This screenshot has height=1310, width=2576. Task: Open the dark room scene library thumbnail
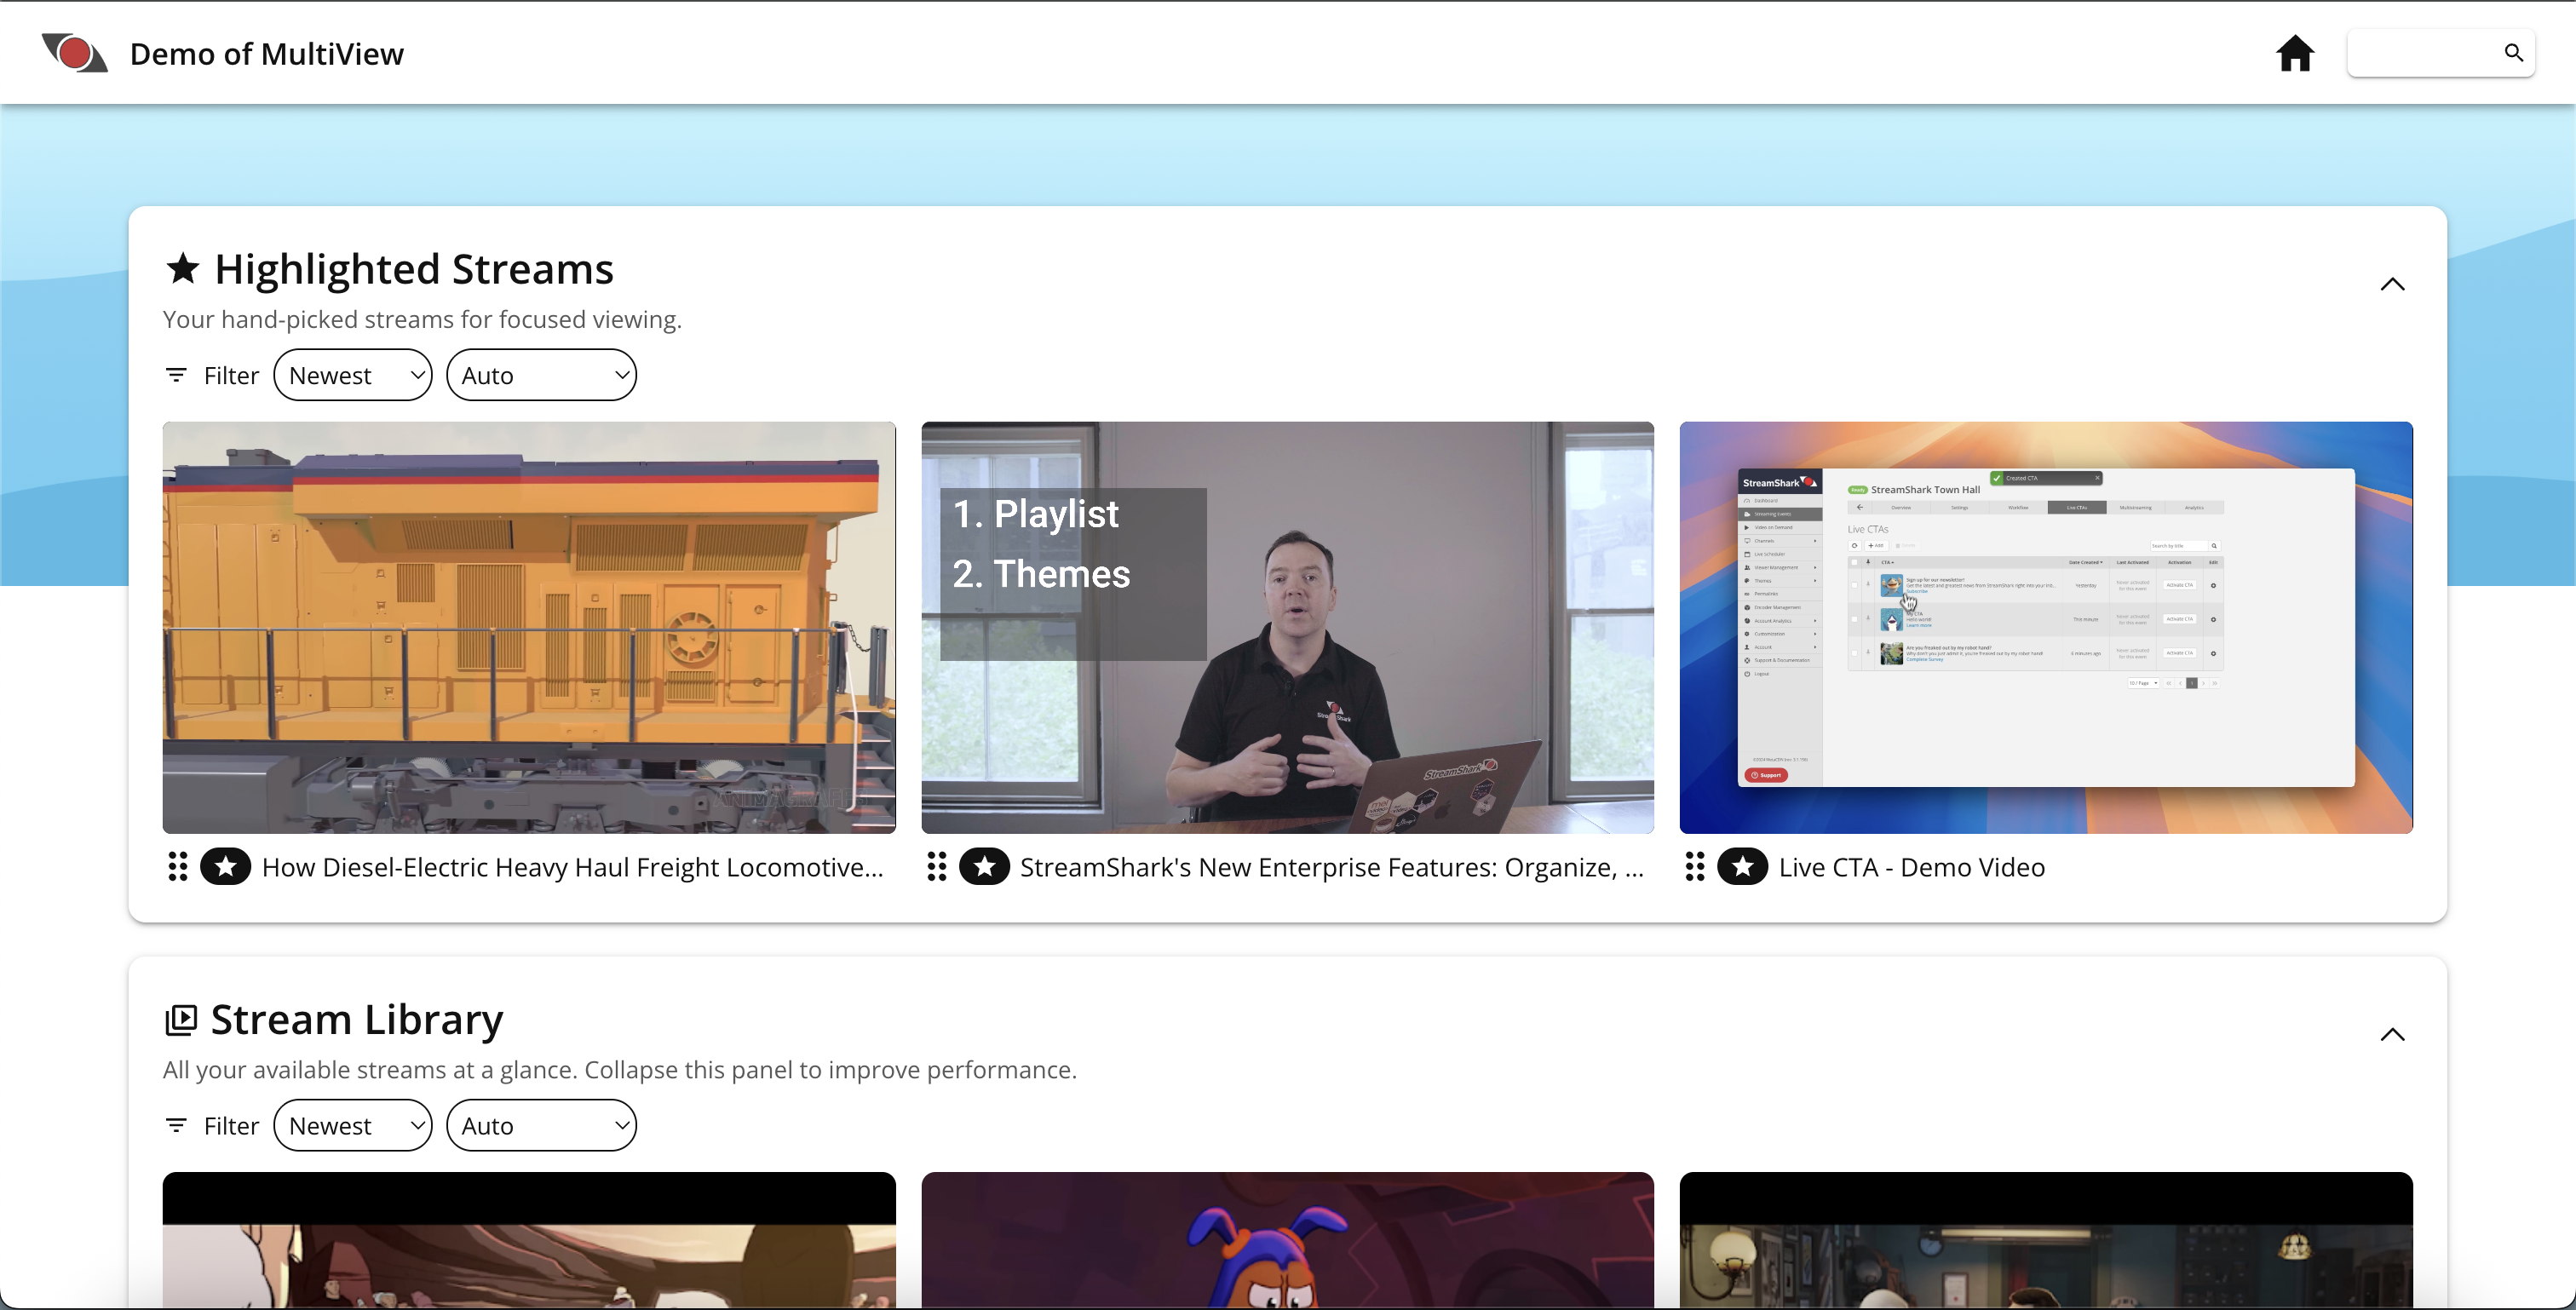[2046, 1240]
